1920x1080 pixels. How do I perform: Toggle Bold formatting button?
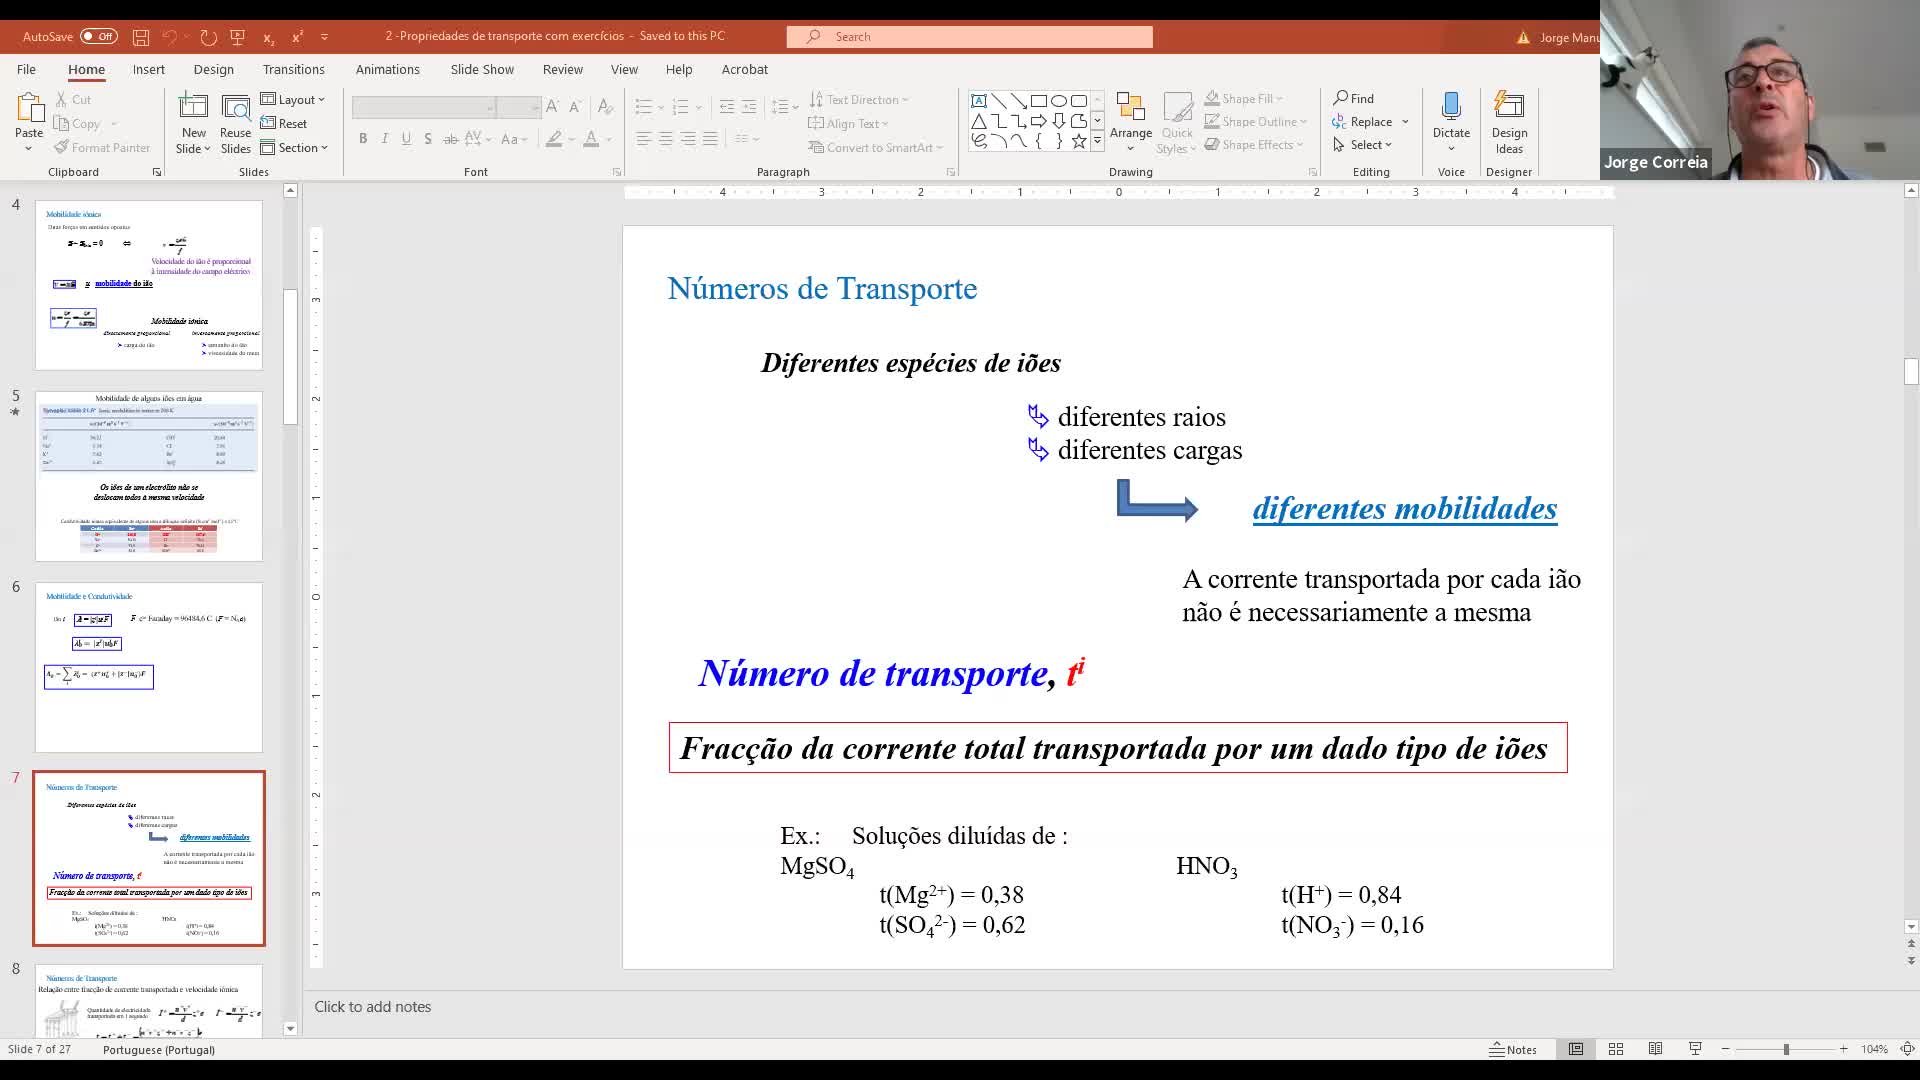click(363, 139)
